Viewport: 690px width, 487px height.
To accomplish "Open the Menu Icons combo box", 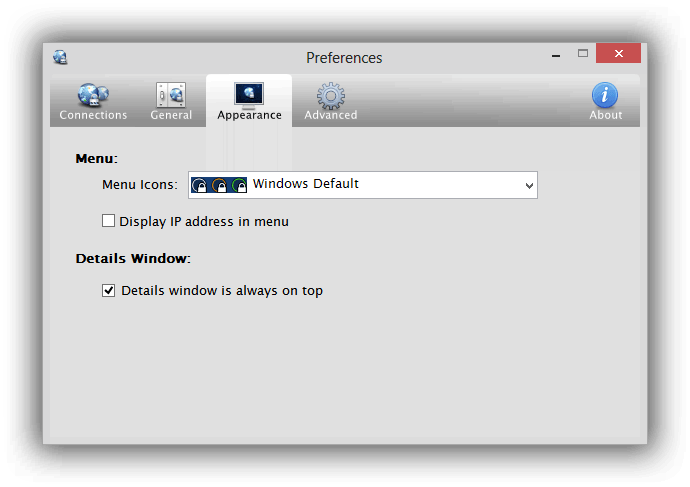I will click(363, 185).
